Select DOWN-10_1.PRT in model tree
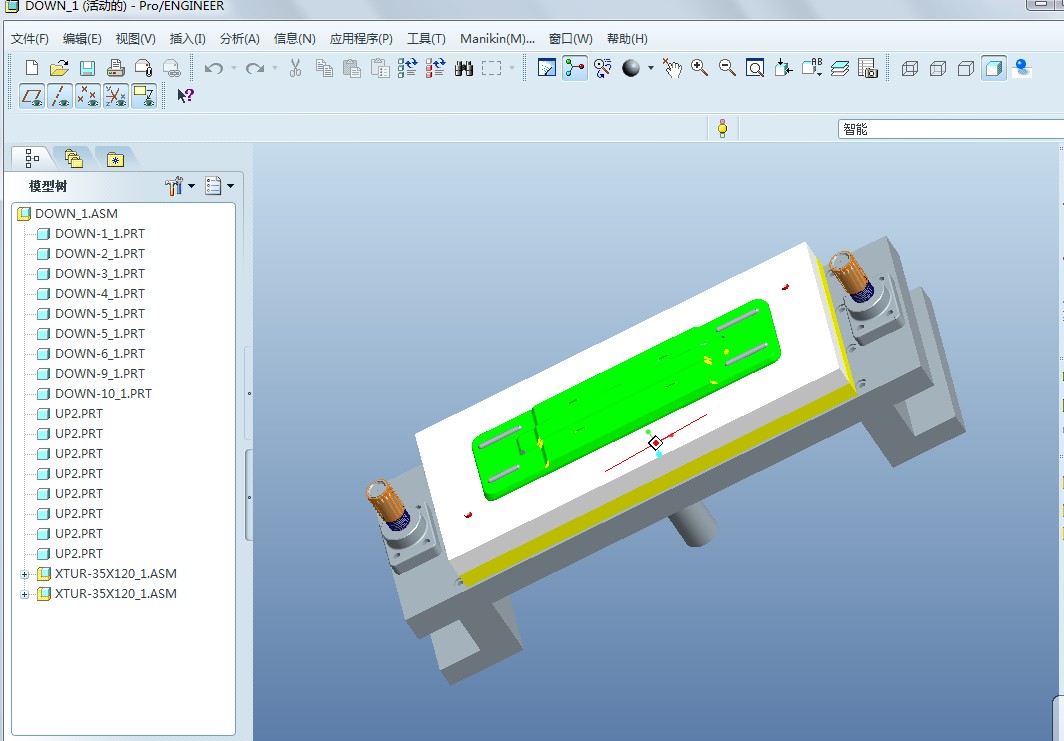 [103, 394]
